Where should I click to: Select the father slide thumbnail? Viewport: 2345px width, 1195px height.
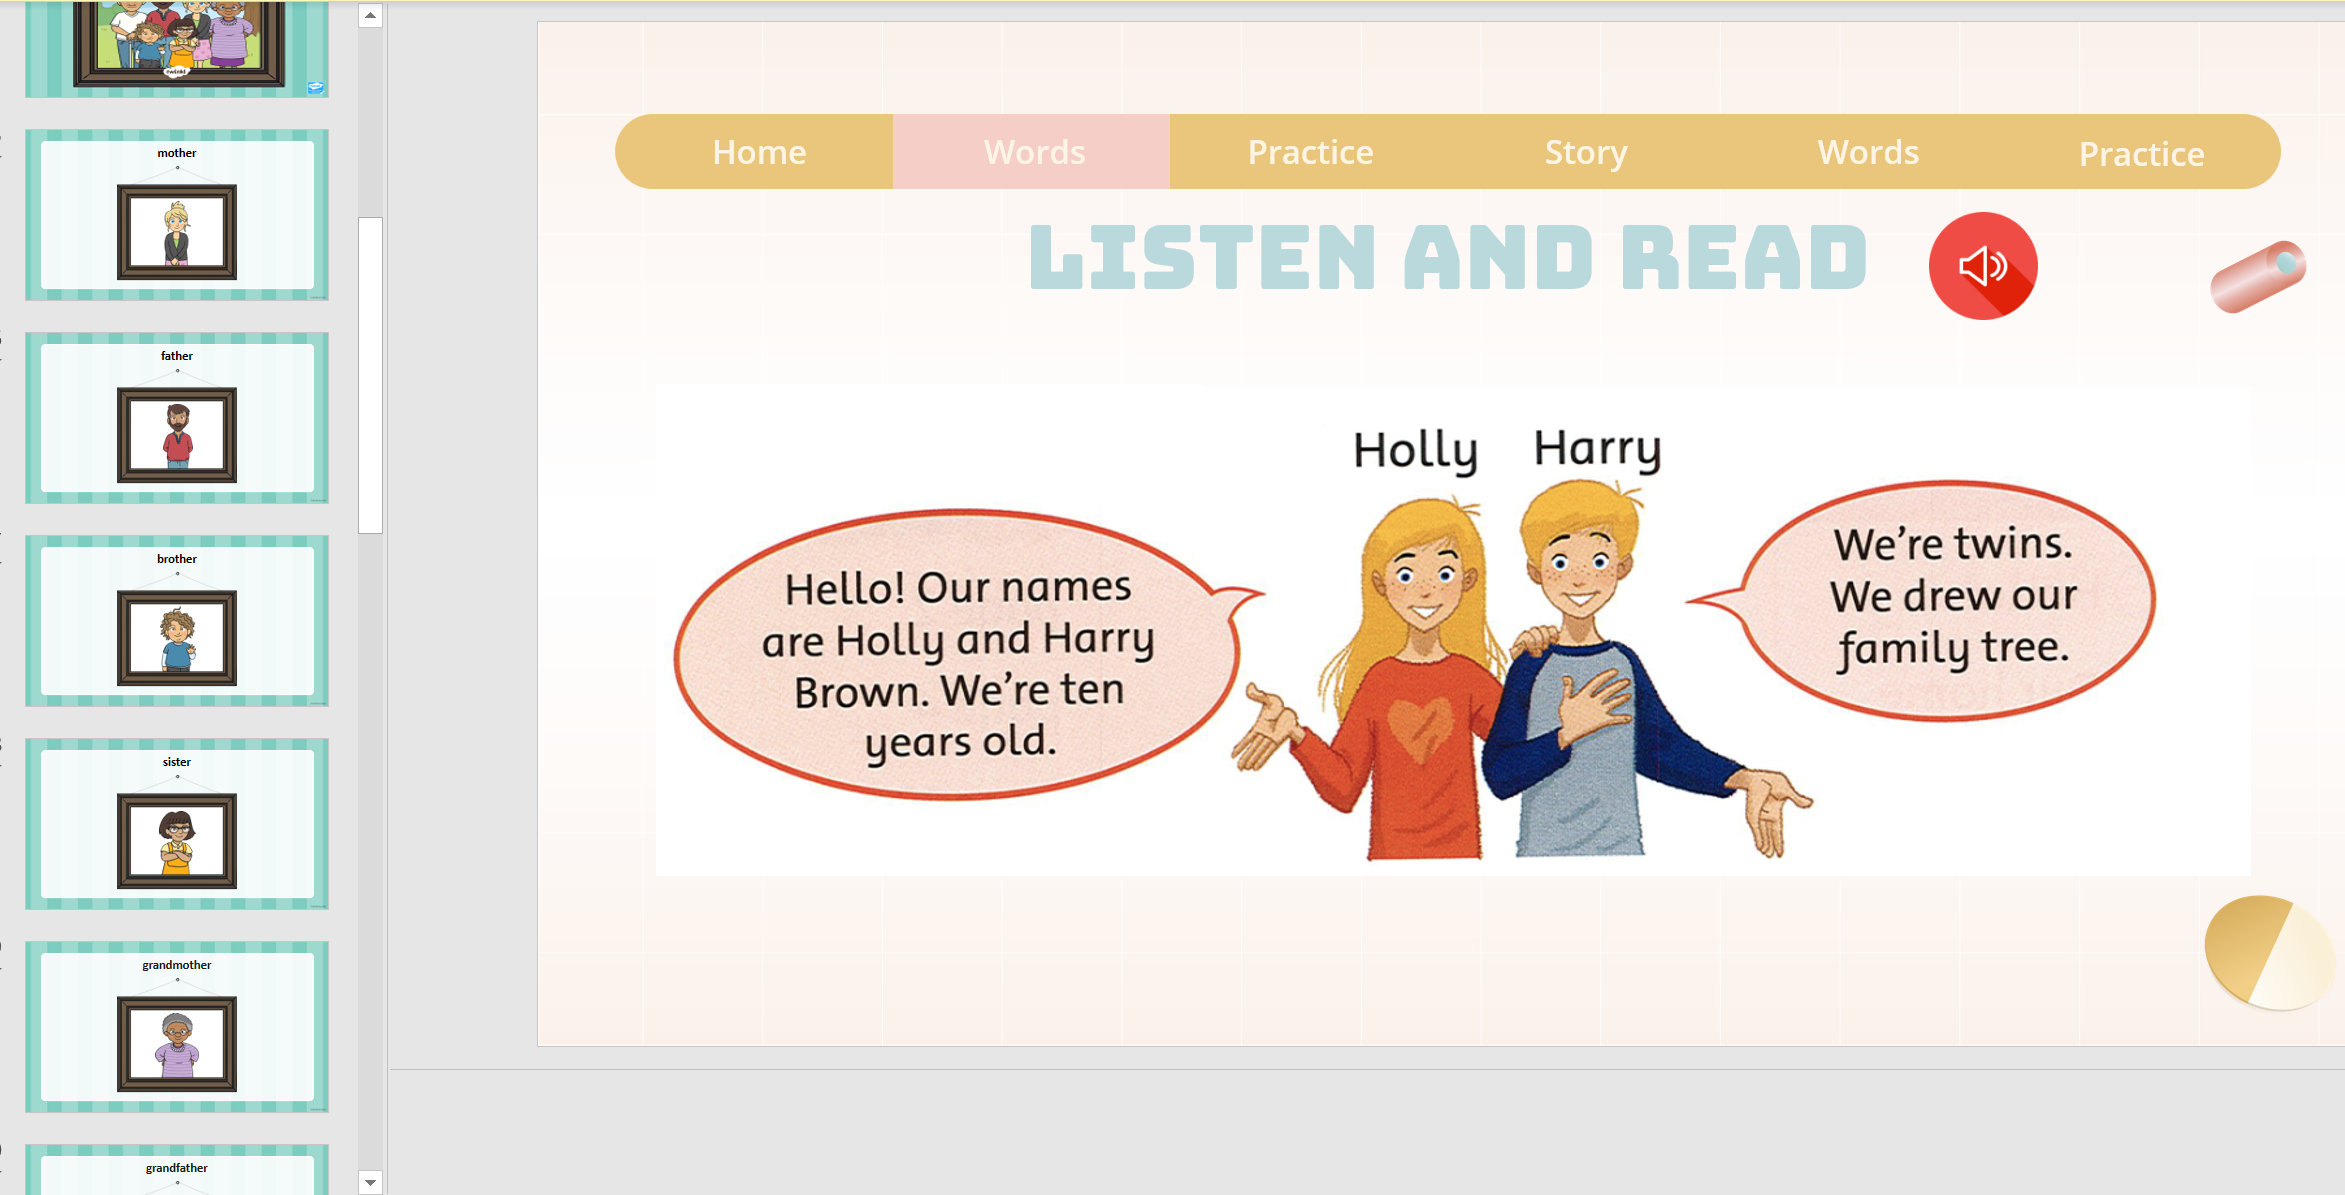177,418
